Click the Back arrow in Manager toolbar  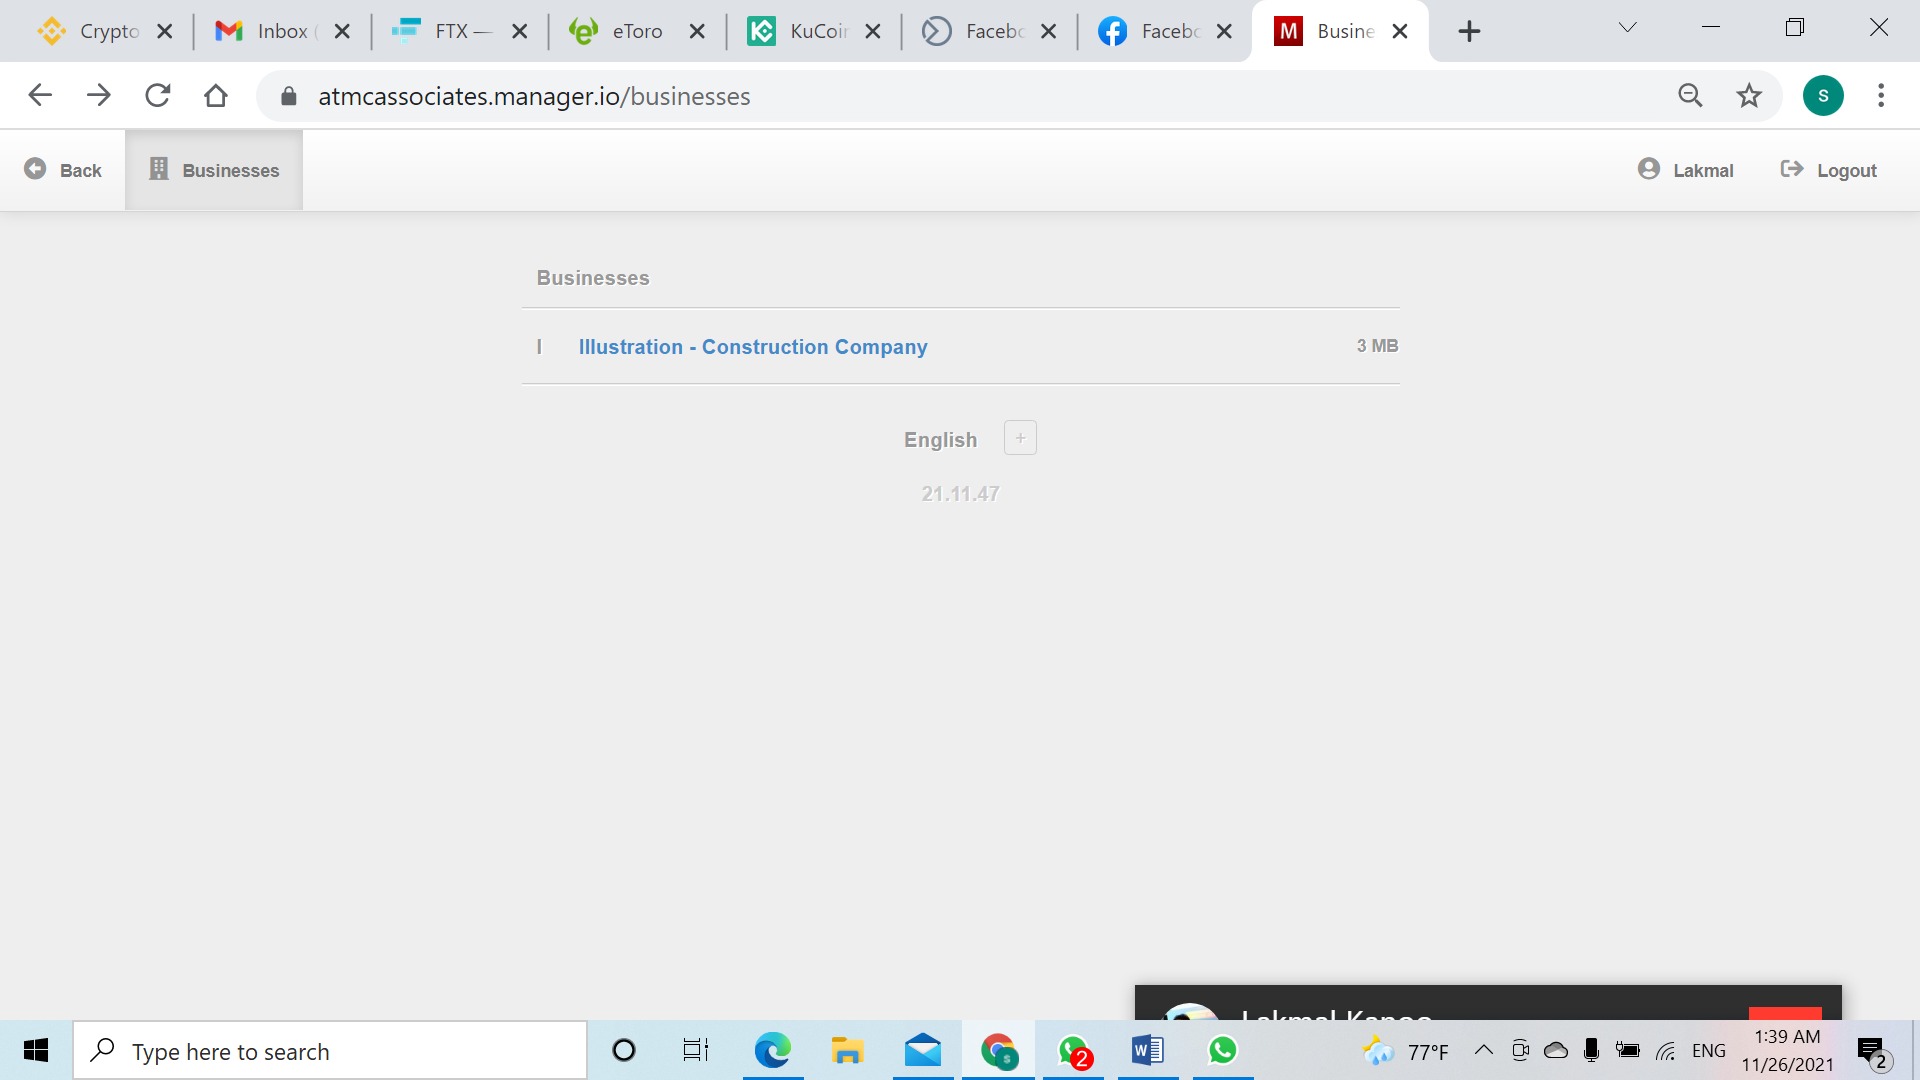pyautogui.click(x=62, y=170)
